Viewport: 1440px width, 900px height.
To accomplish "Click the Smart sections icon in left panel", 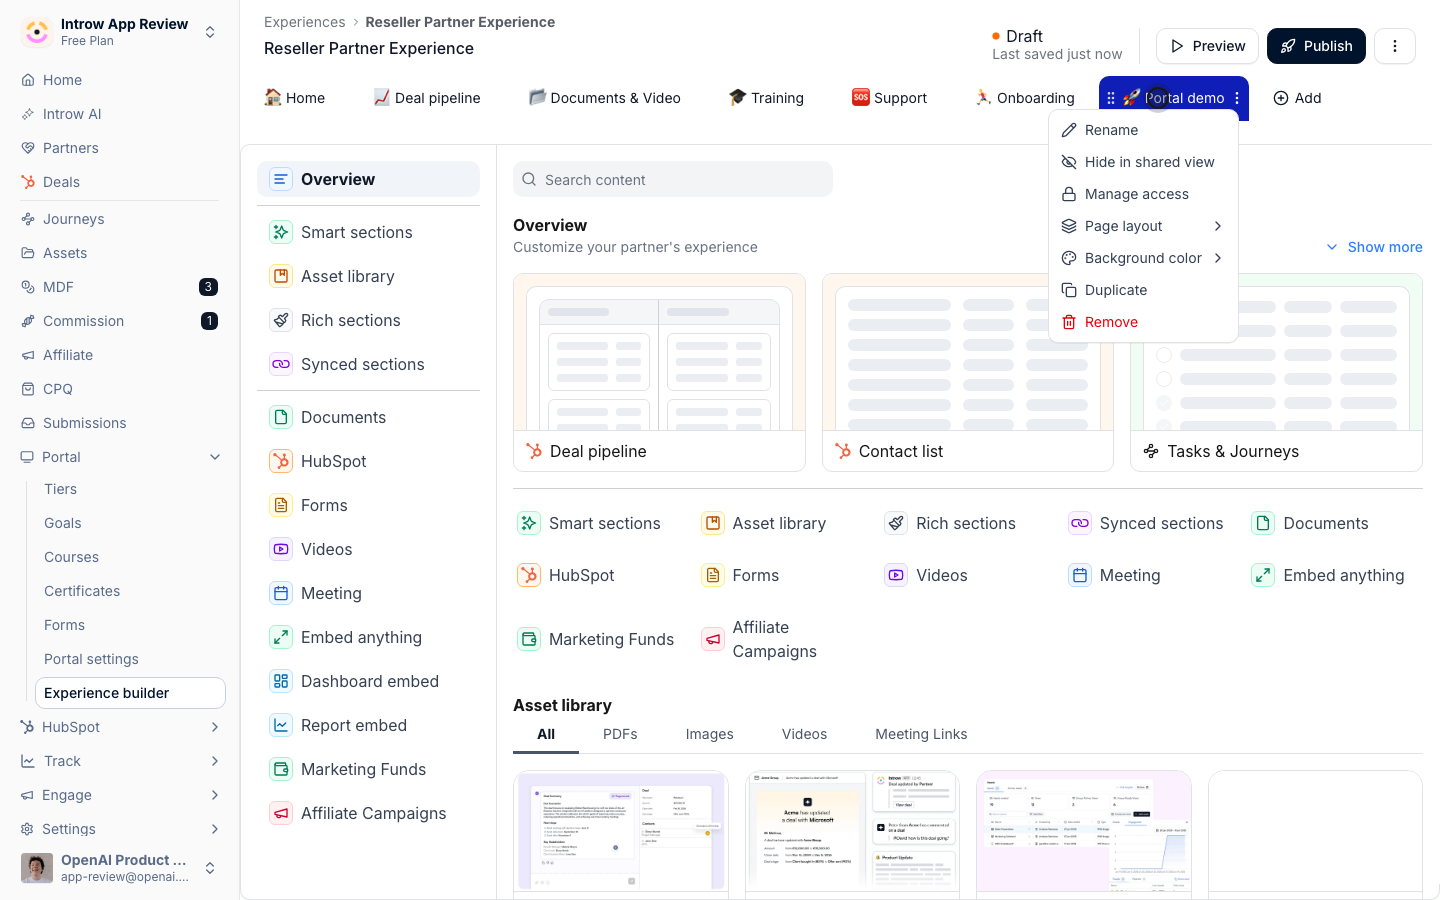I will coord(281,232).
